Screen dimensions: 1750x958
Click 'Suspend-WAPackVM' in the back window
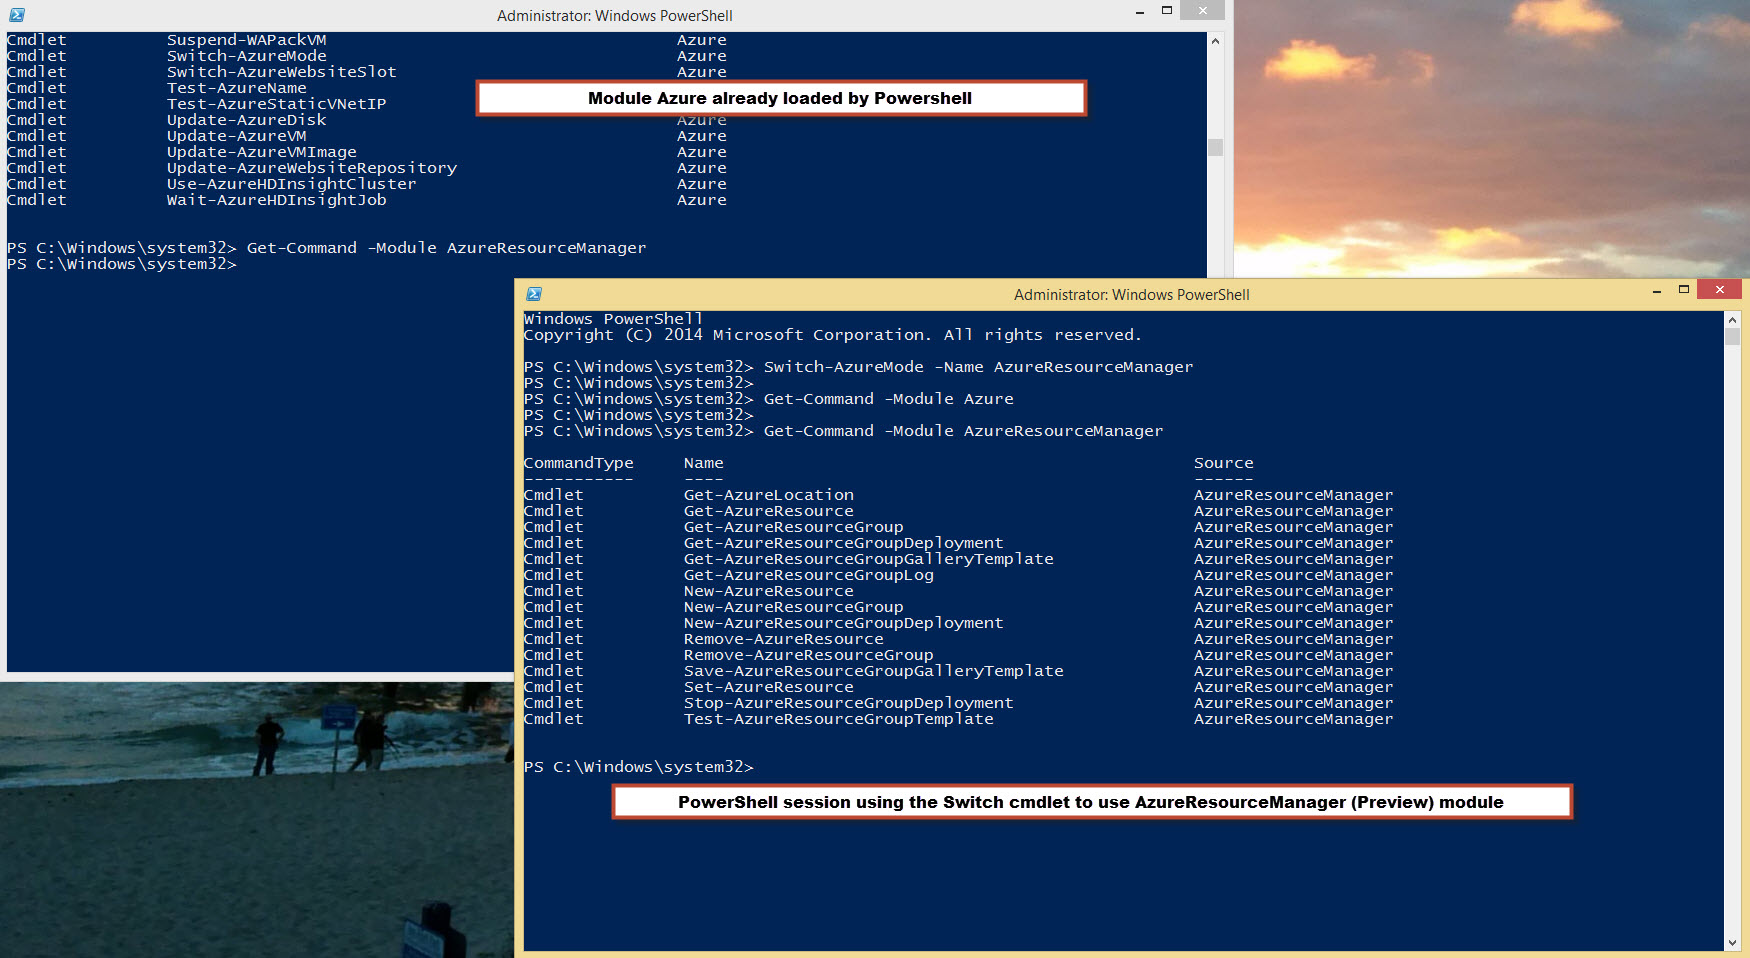[x=247, y=40]
